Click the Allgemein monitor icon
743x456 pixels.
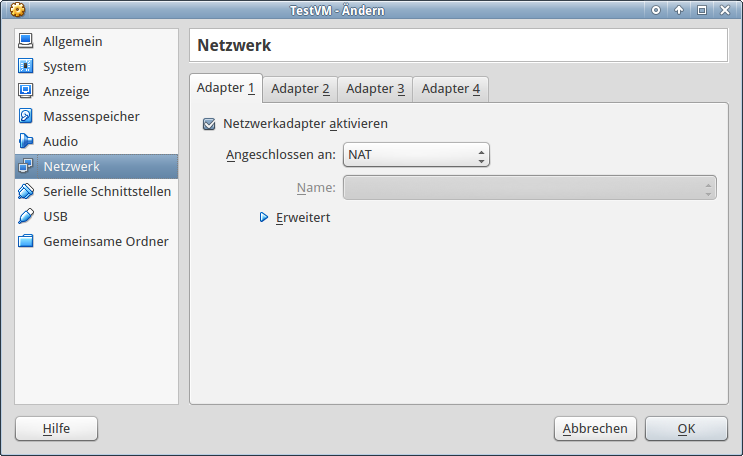pos(26,42)
